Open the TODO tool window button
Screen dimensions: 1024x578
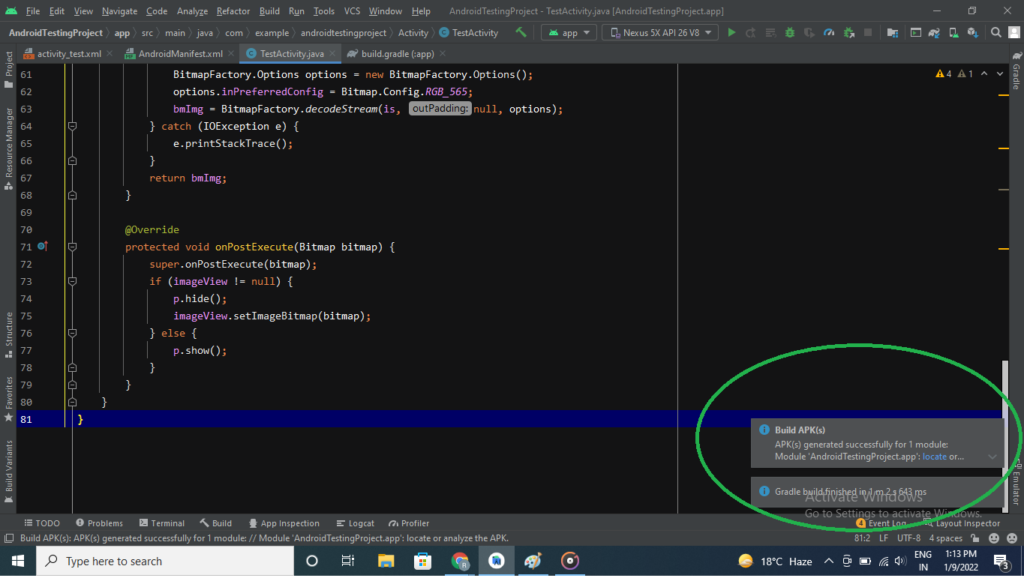[42, 523]
